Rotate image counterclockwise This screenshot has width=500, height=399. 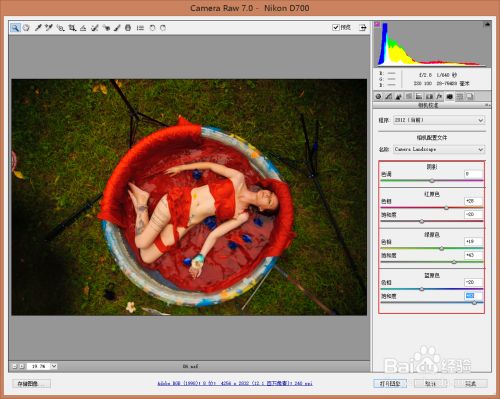[x=152, y=28]
